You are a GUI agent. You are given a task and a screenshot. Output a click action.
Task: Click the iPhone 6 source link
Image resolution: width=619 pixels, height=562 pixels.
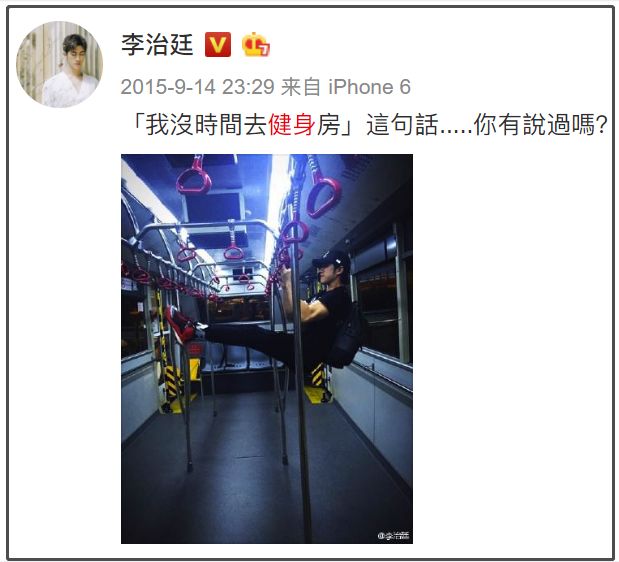coord(370,87)
